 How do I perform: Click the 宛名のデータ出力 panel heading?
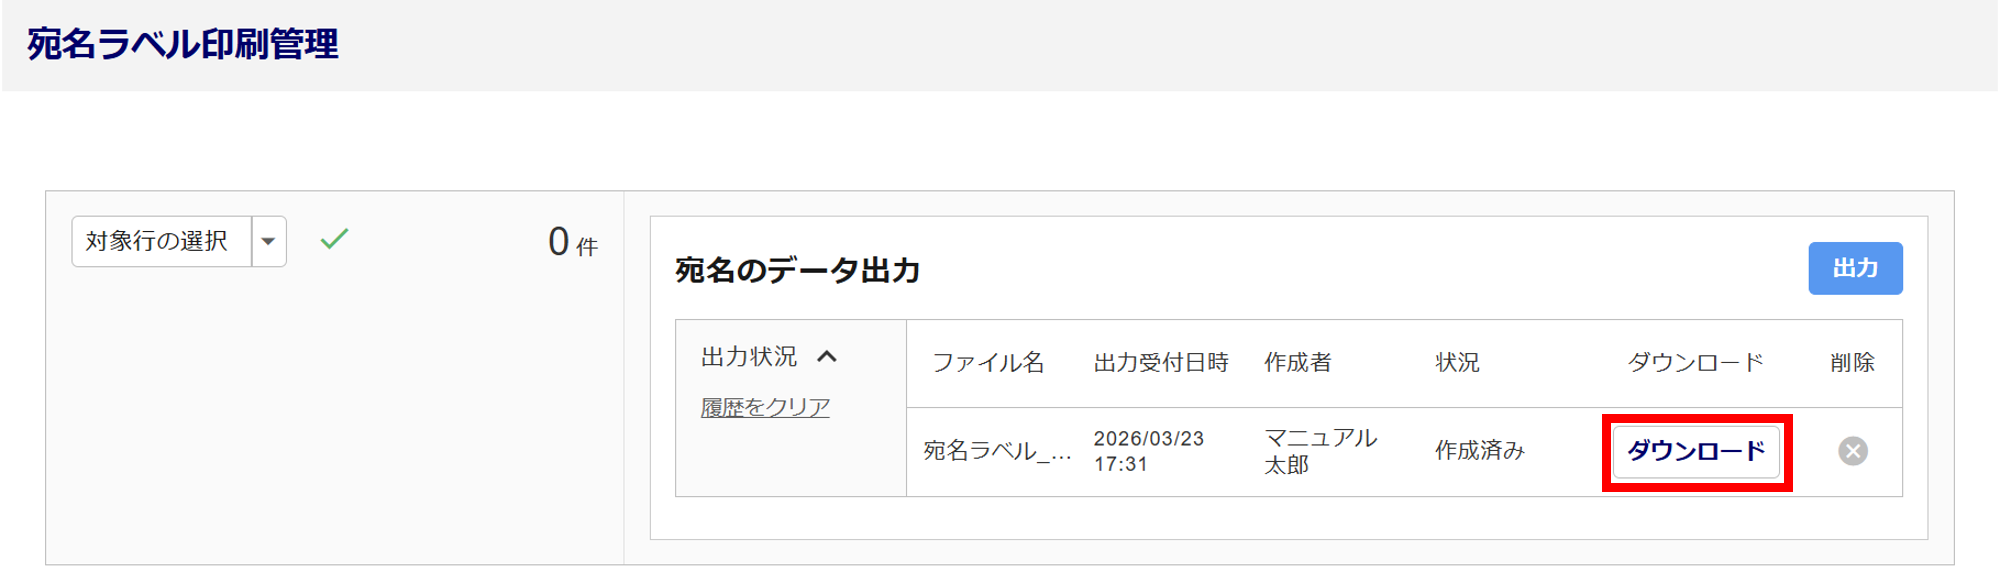[797, 270]
